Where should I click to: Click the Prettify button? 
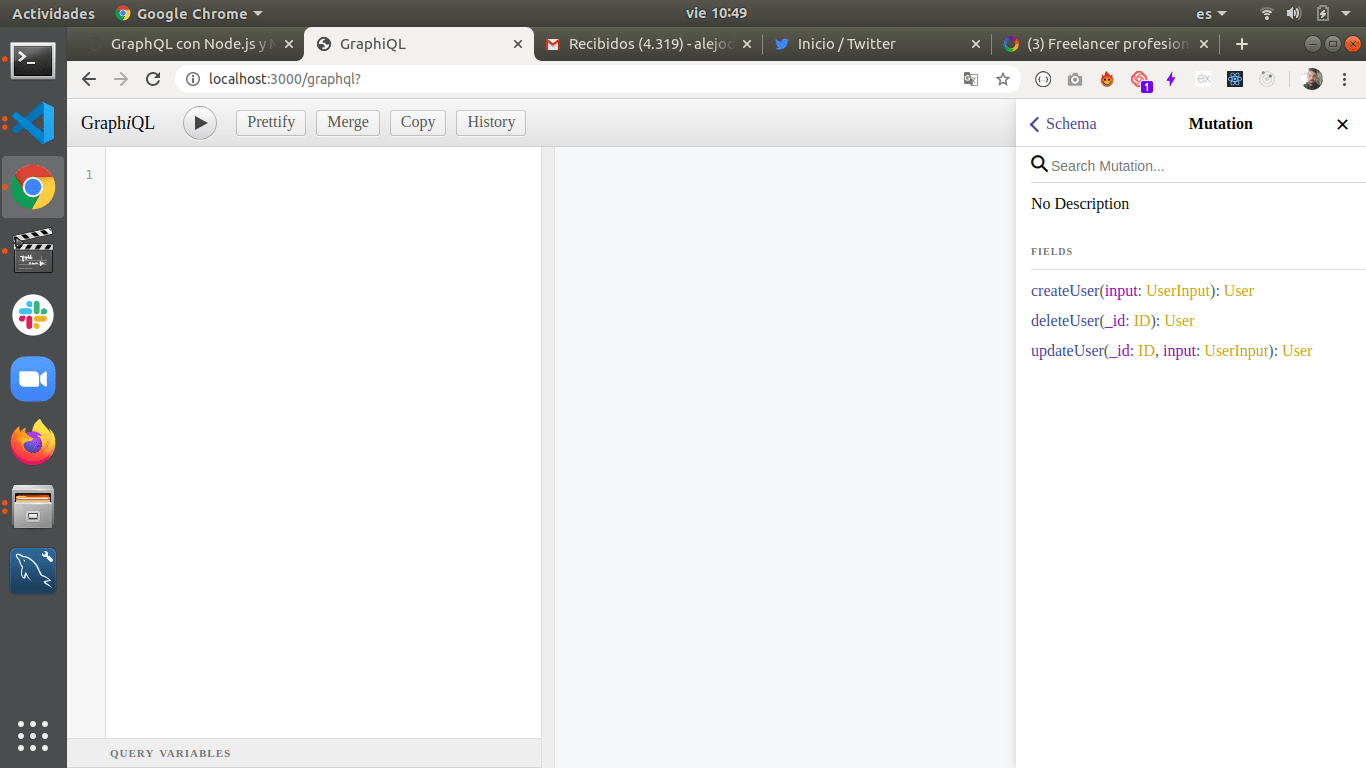point(271,122)
